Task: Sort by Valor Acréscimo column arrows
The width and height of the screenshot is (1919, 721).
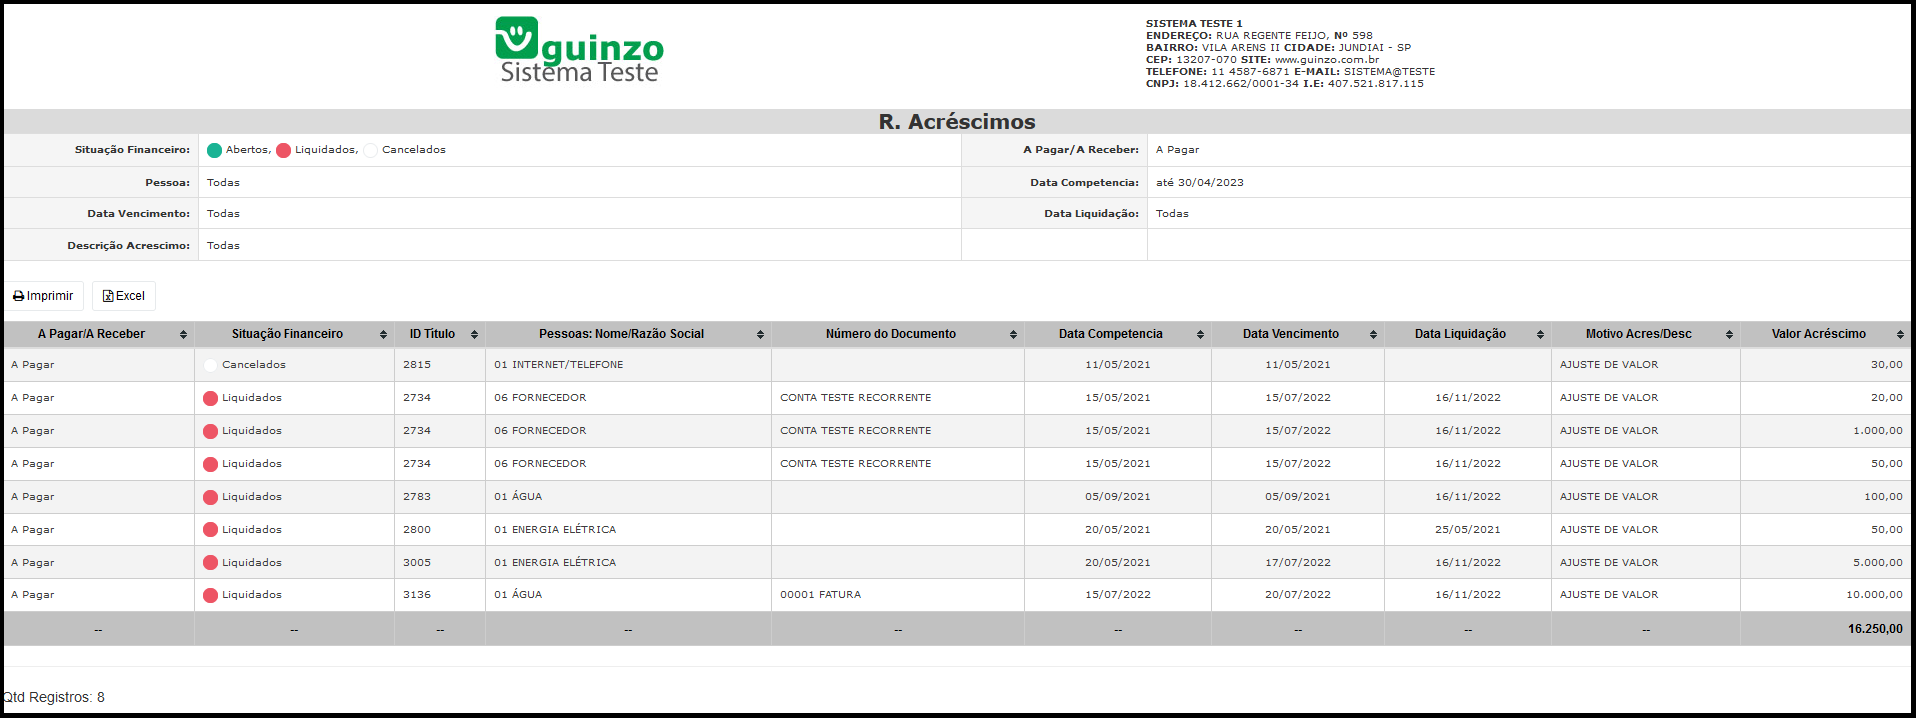Action: (x=1900, y=335)
